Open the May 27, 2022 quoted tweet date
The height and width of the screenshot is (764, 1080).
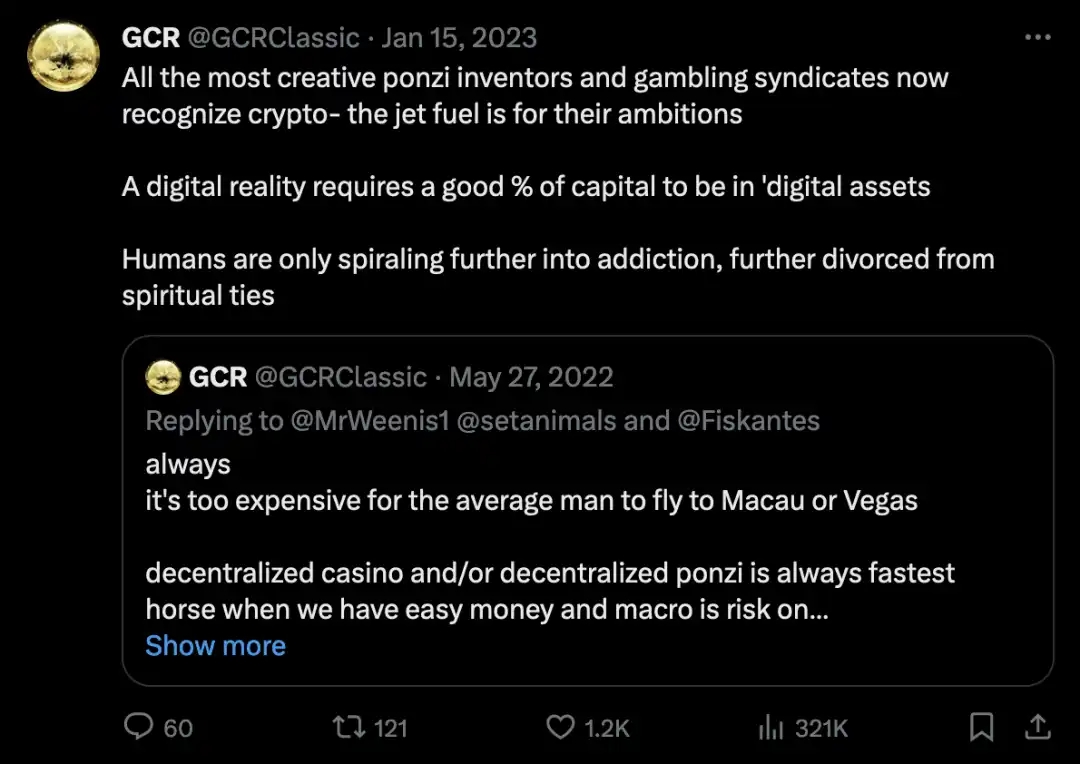pos(531,377)
